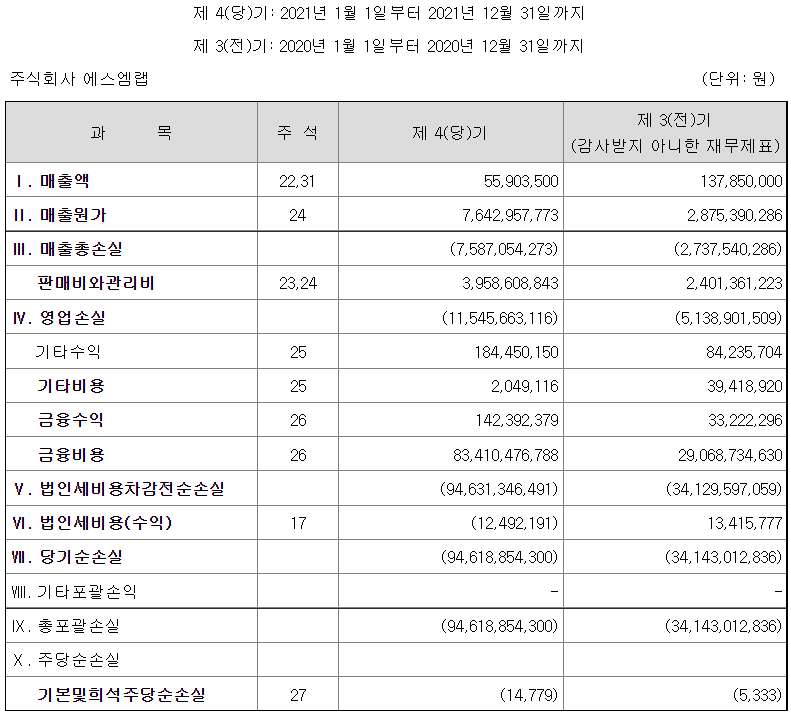This screenshot has width=791, height=716.
Task: Click the 과 목 column header
Action: click(131, 133)
